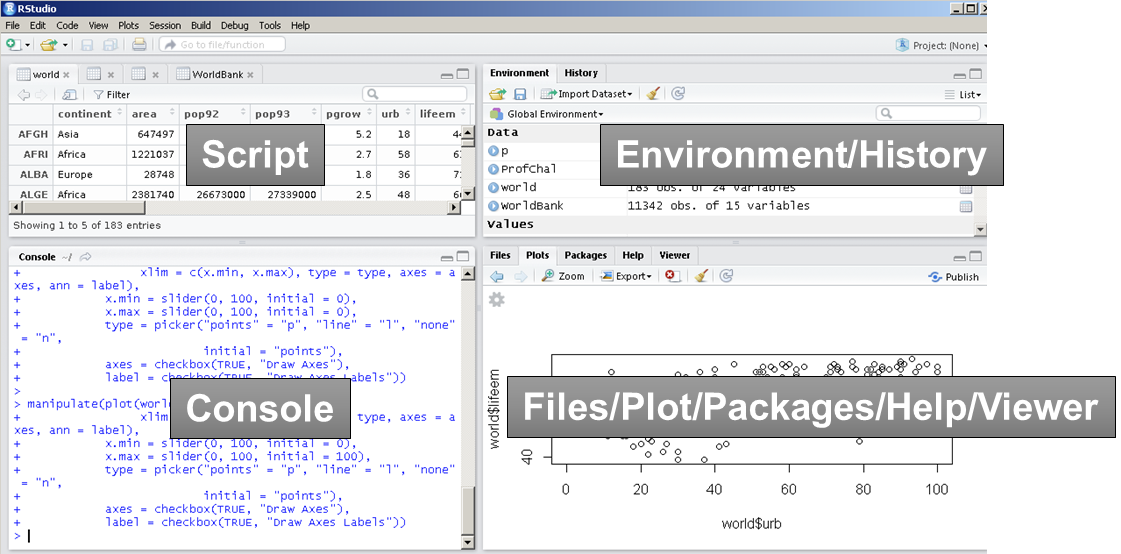Close the world data tab
1121x554 pixels.
click(x=66, y=74)
